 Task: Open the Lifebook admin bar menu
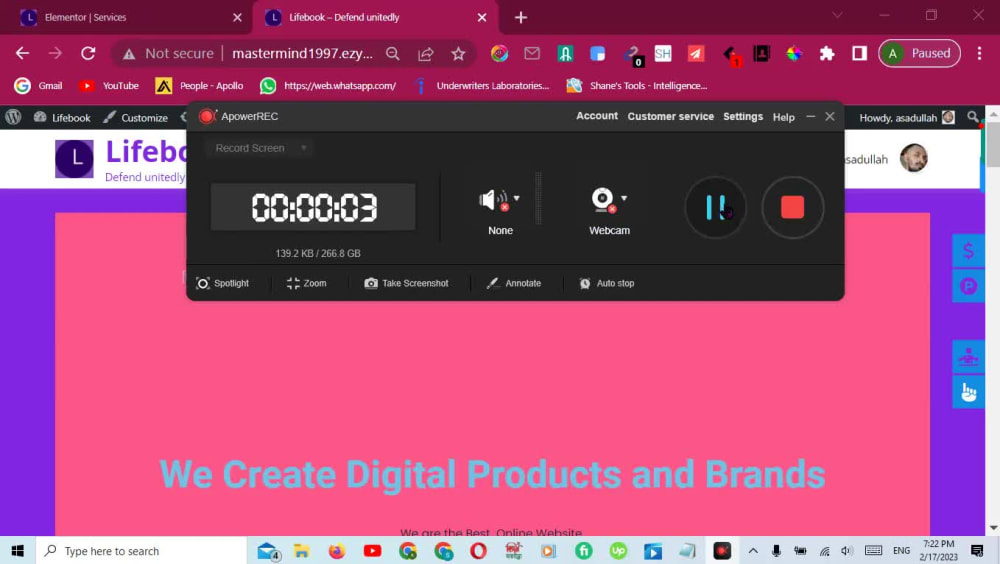point(62,117)
